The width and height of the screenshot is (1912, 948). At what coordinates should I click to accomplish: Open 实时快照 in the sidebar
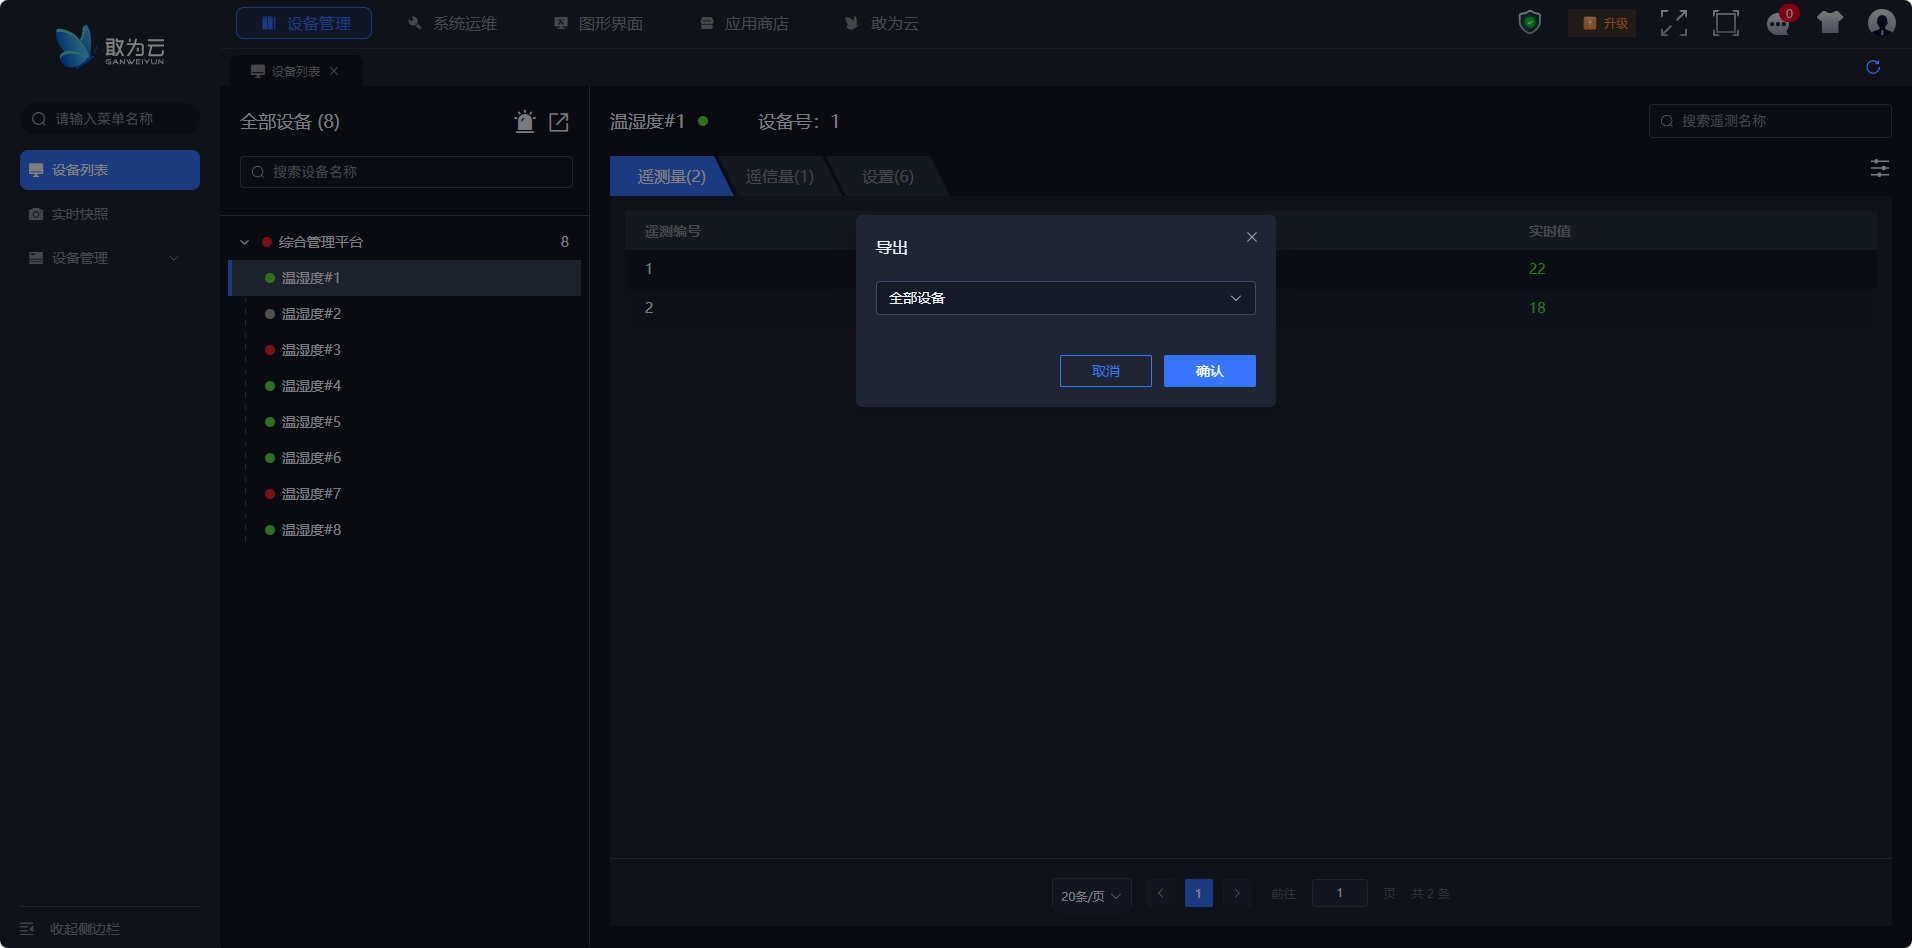(110, 214)
